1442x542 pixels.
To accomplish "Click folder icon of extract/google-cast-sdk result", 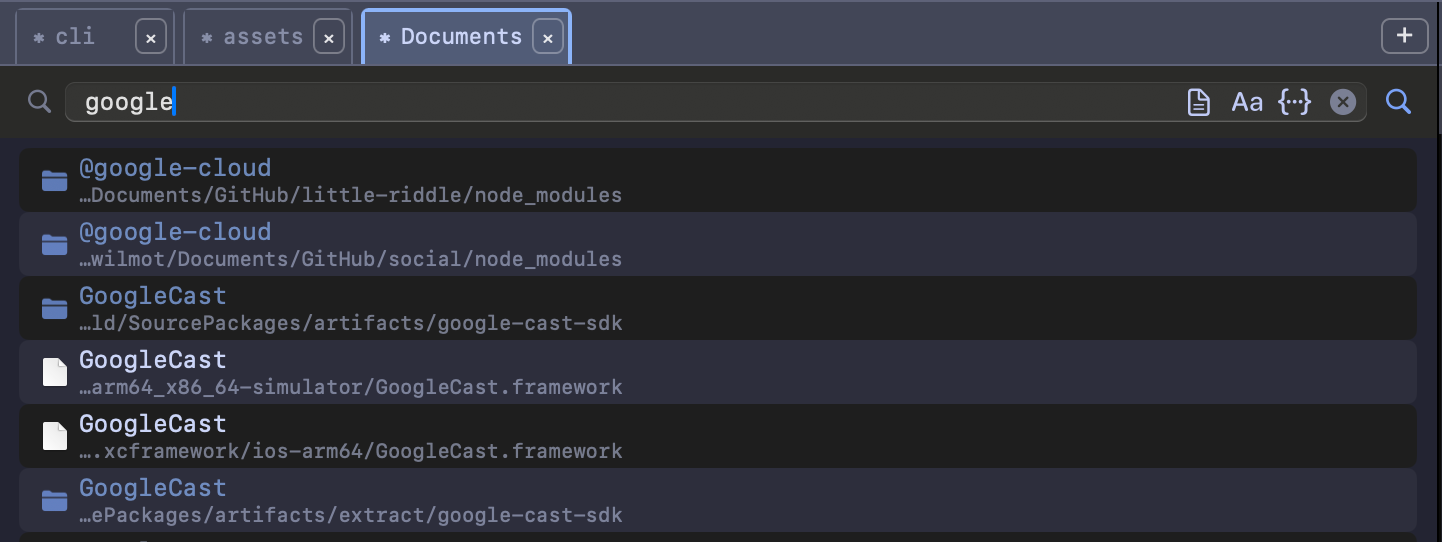I will [x=54, y=501].
